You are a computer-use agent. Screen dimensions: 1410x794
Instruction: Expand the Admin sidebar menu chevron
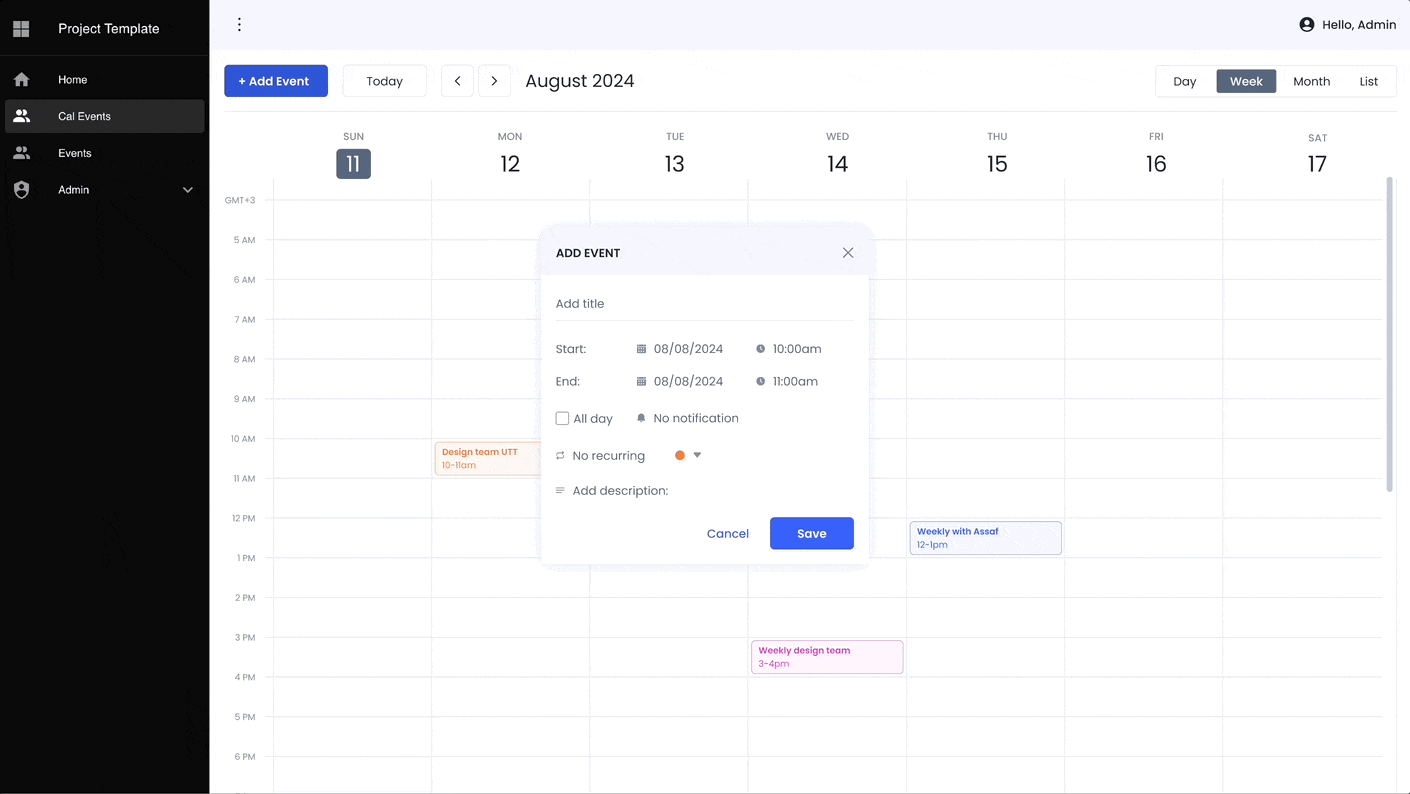187,190
